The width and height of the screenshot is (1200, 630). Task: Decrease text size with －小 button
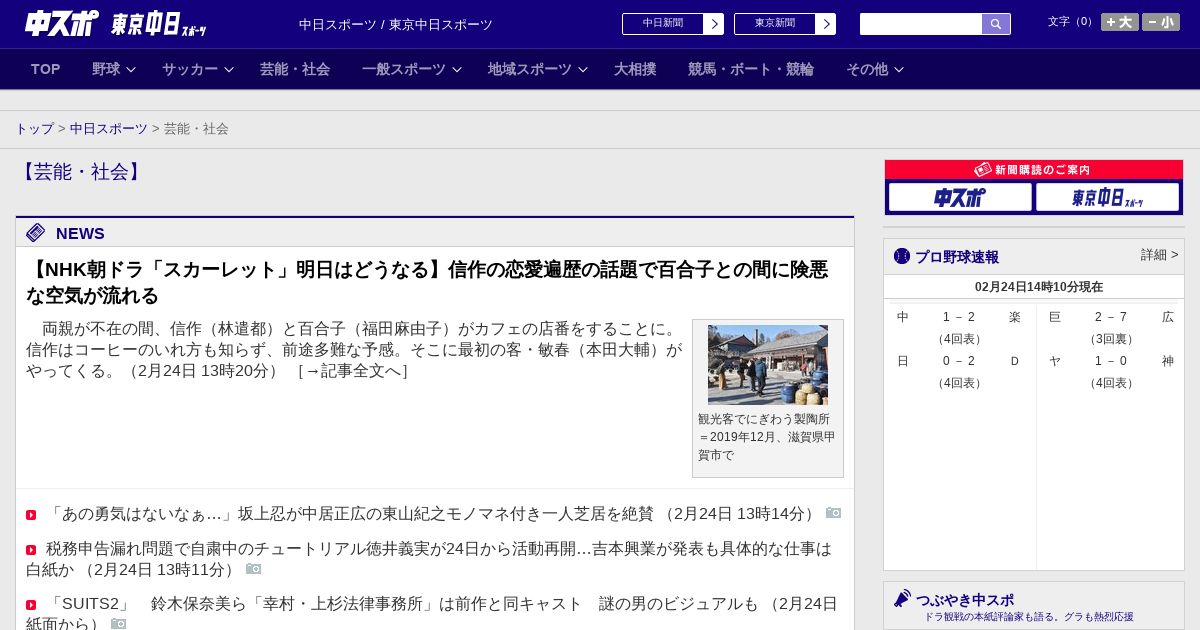point(1161,22)
